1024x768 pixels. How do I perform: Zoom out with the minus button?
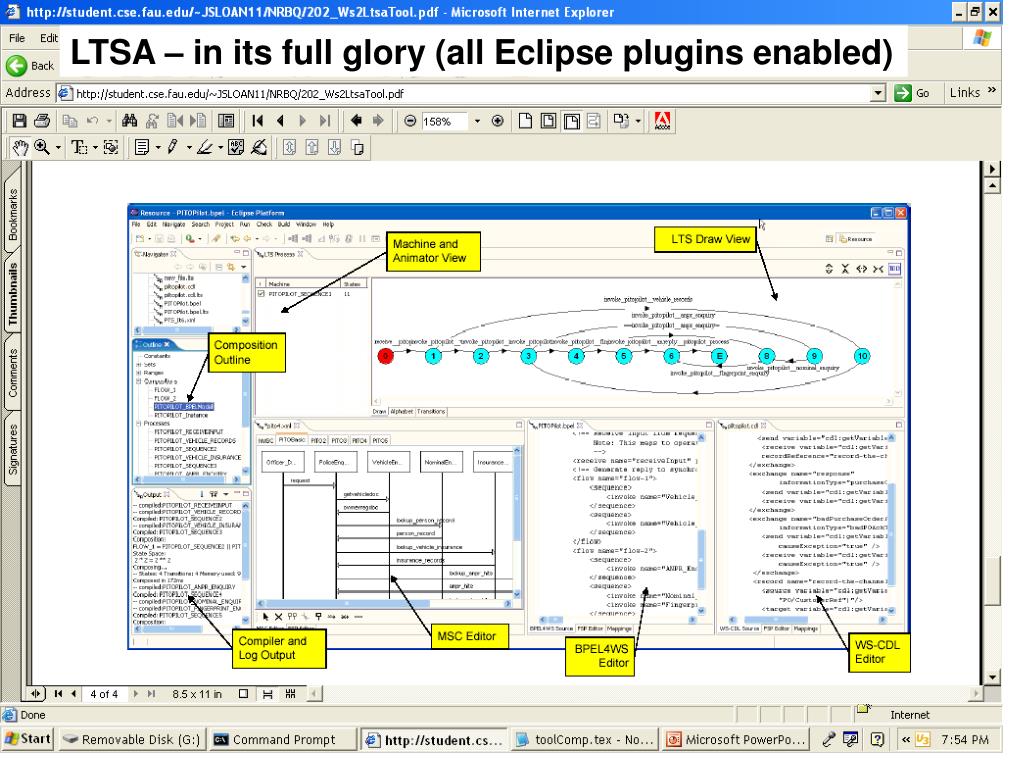point(409,121)
